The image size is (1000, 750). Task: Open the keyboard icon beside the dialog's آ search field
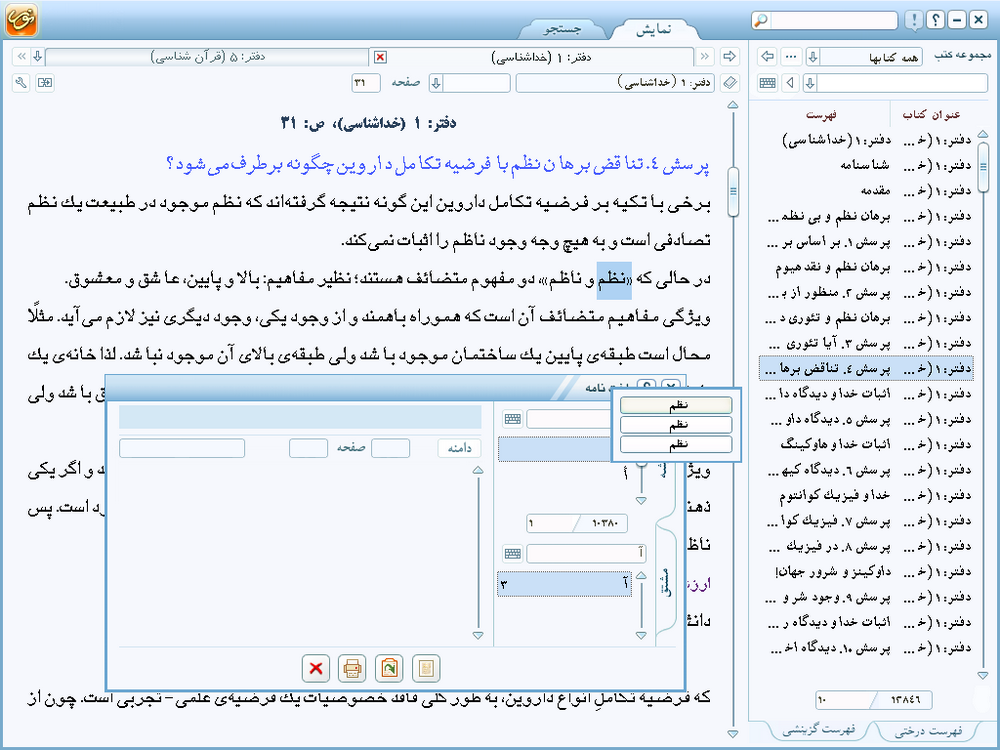click(513, 553)
